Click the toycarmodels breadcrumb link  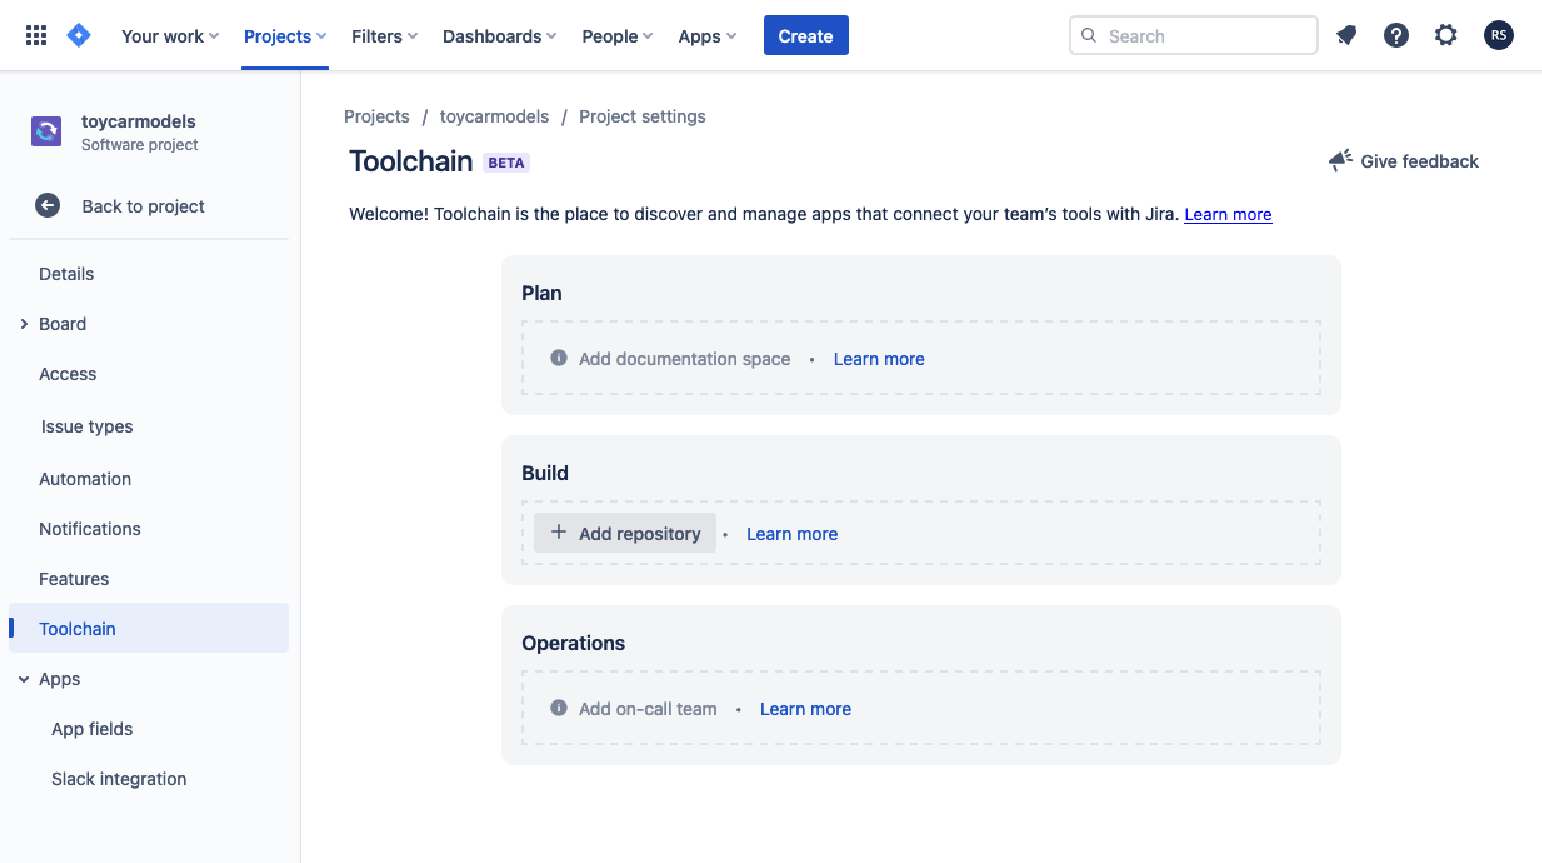click(x=494, y=117)
